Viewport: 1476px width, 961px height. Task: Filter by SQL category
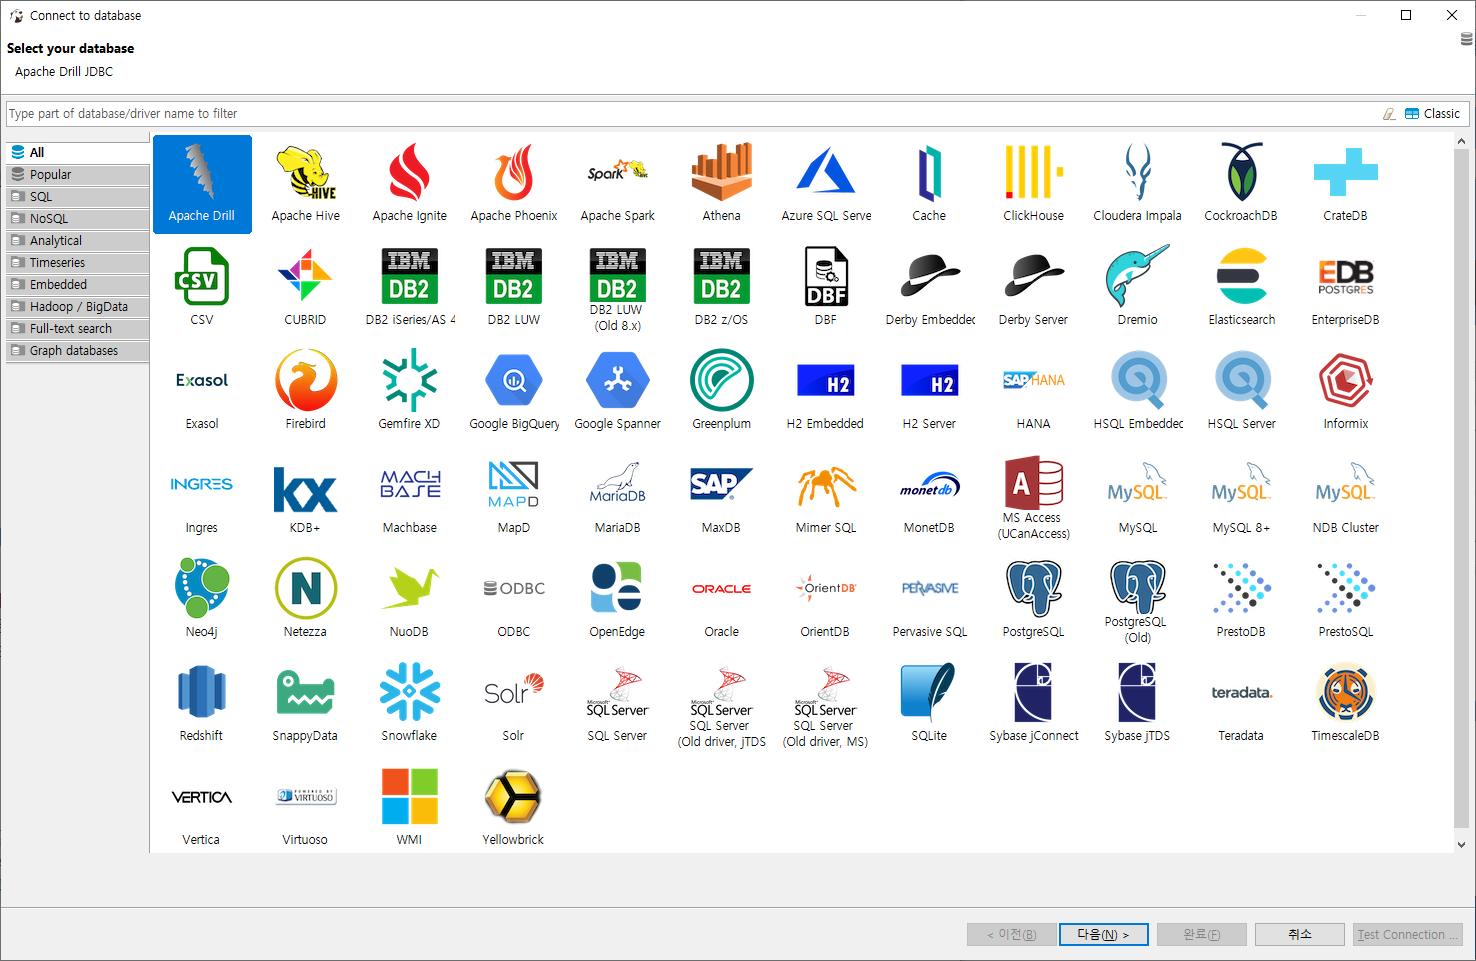tap(78, 197)
